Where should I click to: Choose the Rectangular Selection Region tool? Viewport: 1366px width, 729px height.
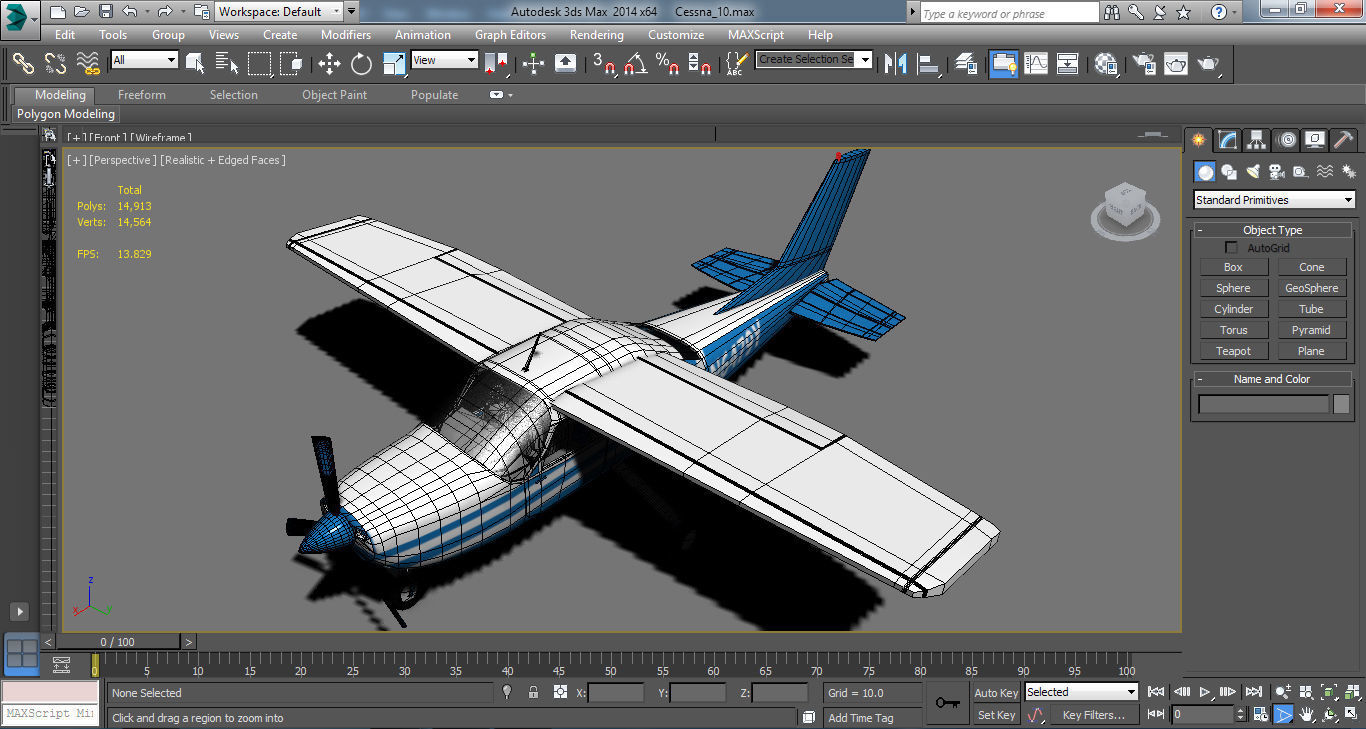click(259, 64)
